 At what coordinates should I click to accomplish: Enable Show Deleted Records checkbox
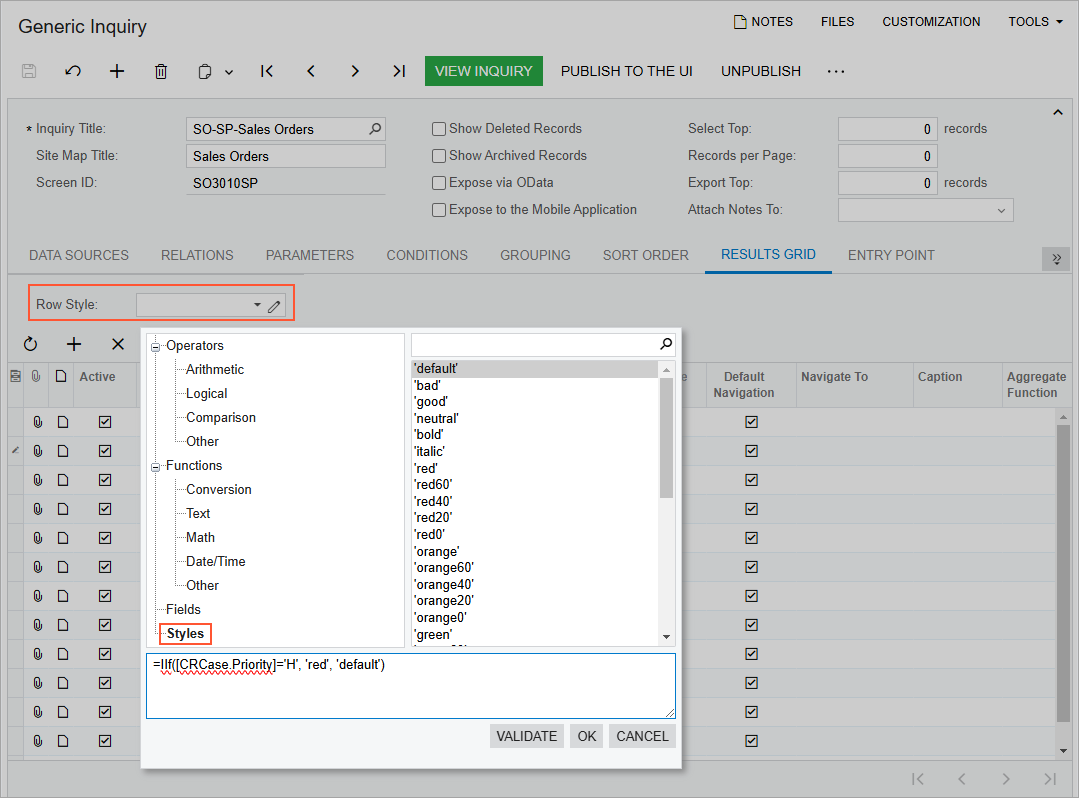439,129
